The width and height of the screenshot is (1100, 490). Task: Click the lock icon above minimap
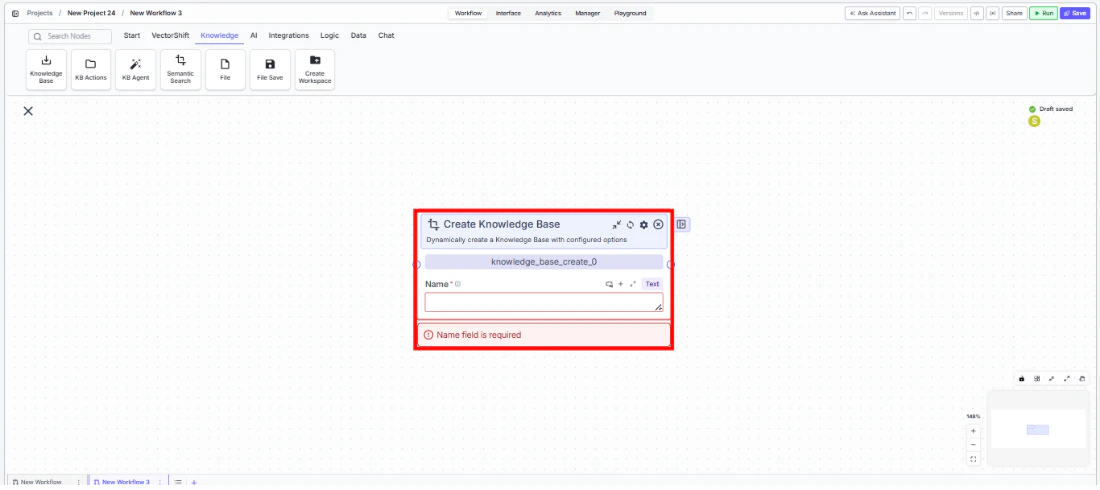tap(1021, 378)
